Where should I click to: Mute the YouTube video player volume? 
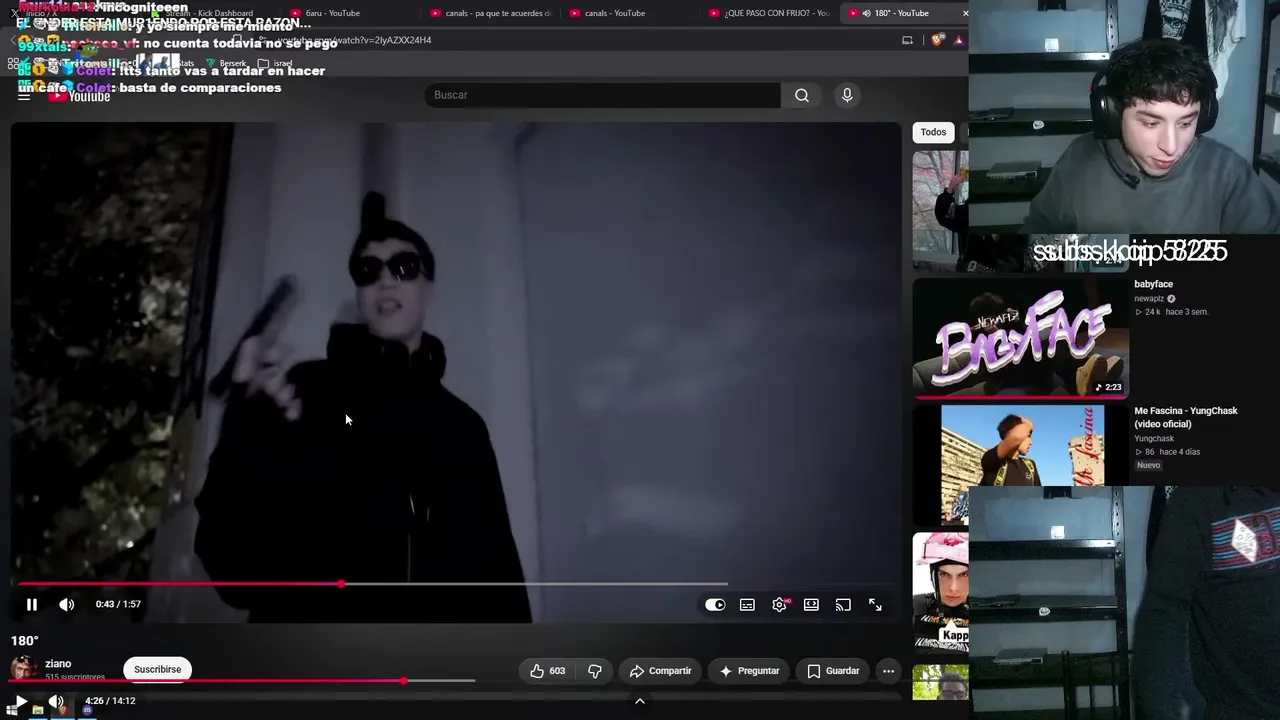(x=67, y=605)
